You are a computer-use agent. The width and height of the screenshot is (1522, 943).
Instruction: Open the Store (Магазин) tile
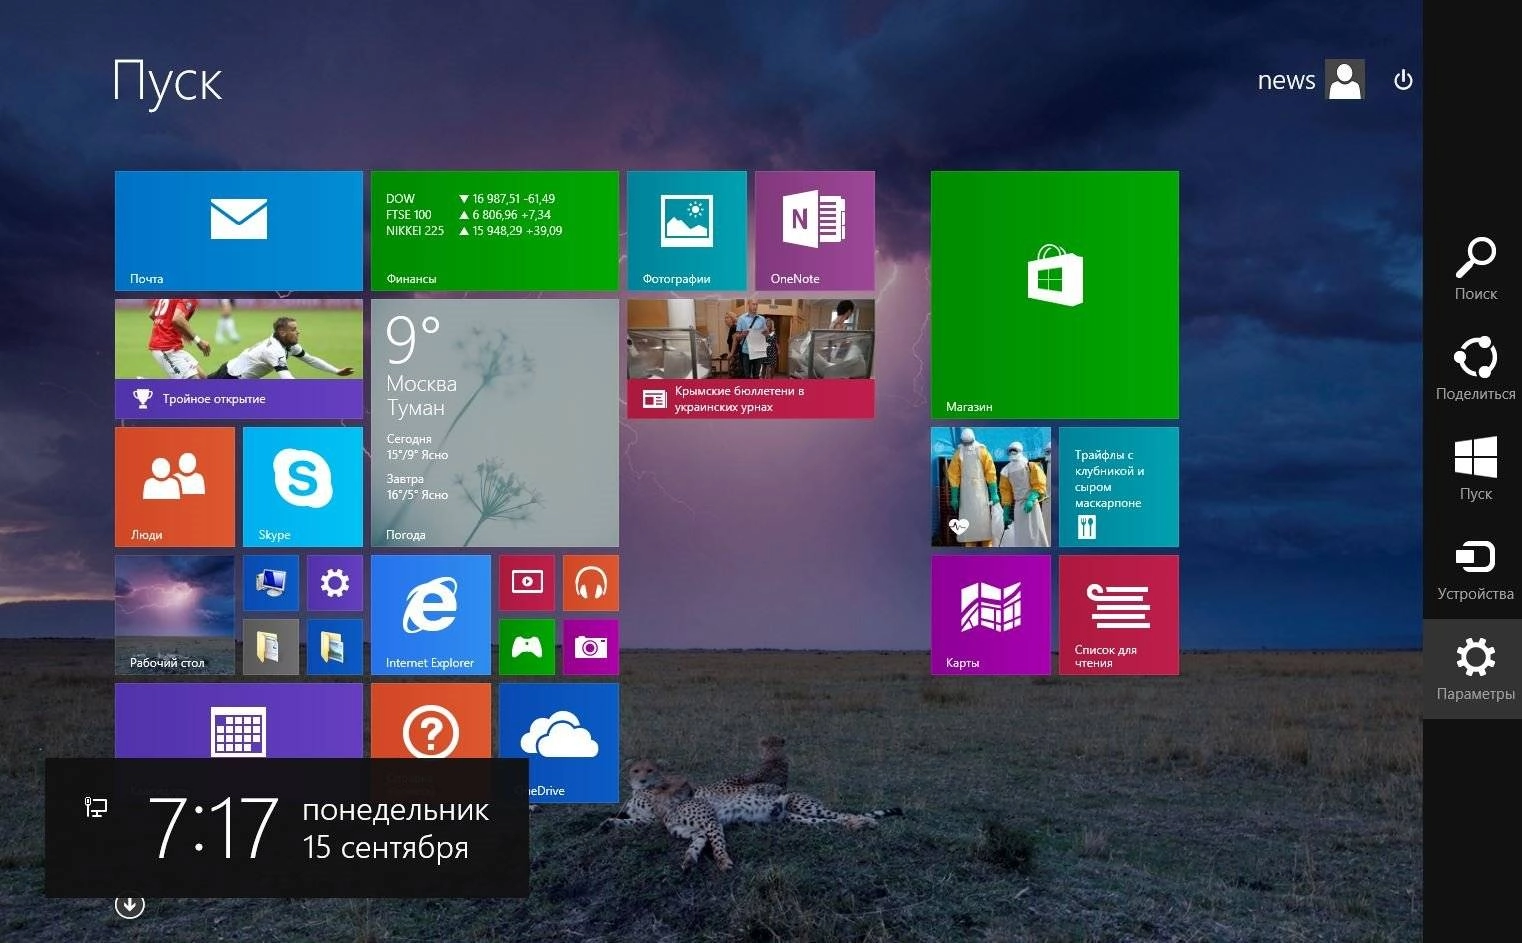(1055, 295)
